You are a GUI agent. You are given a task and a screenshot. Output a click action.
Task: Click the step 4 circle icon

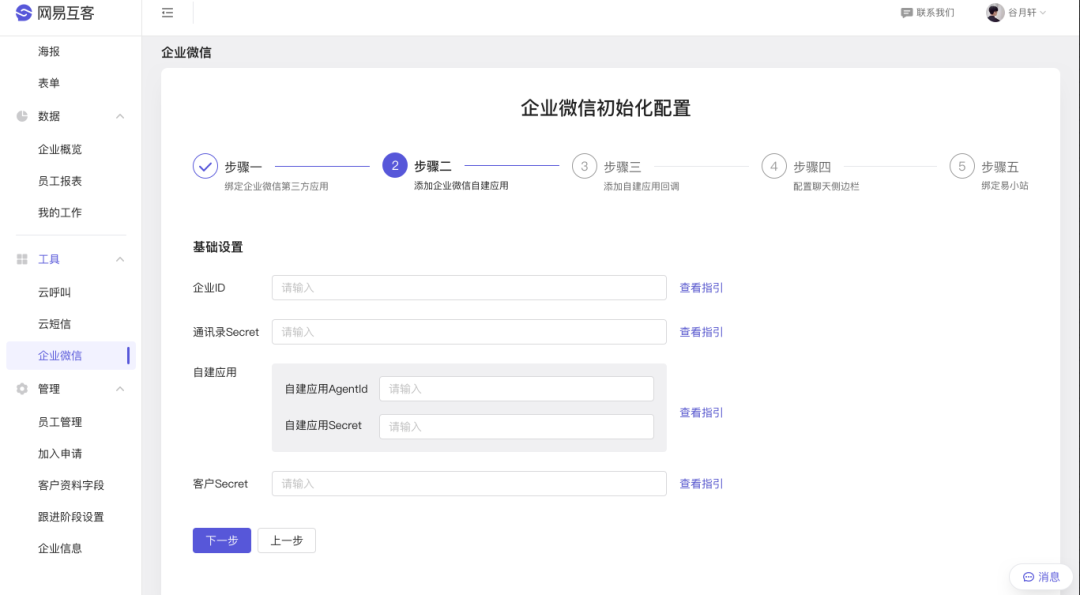(773, 166)
